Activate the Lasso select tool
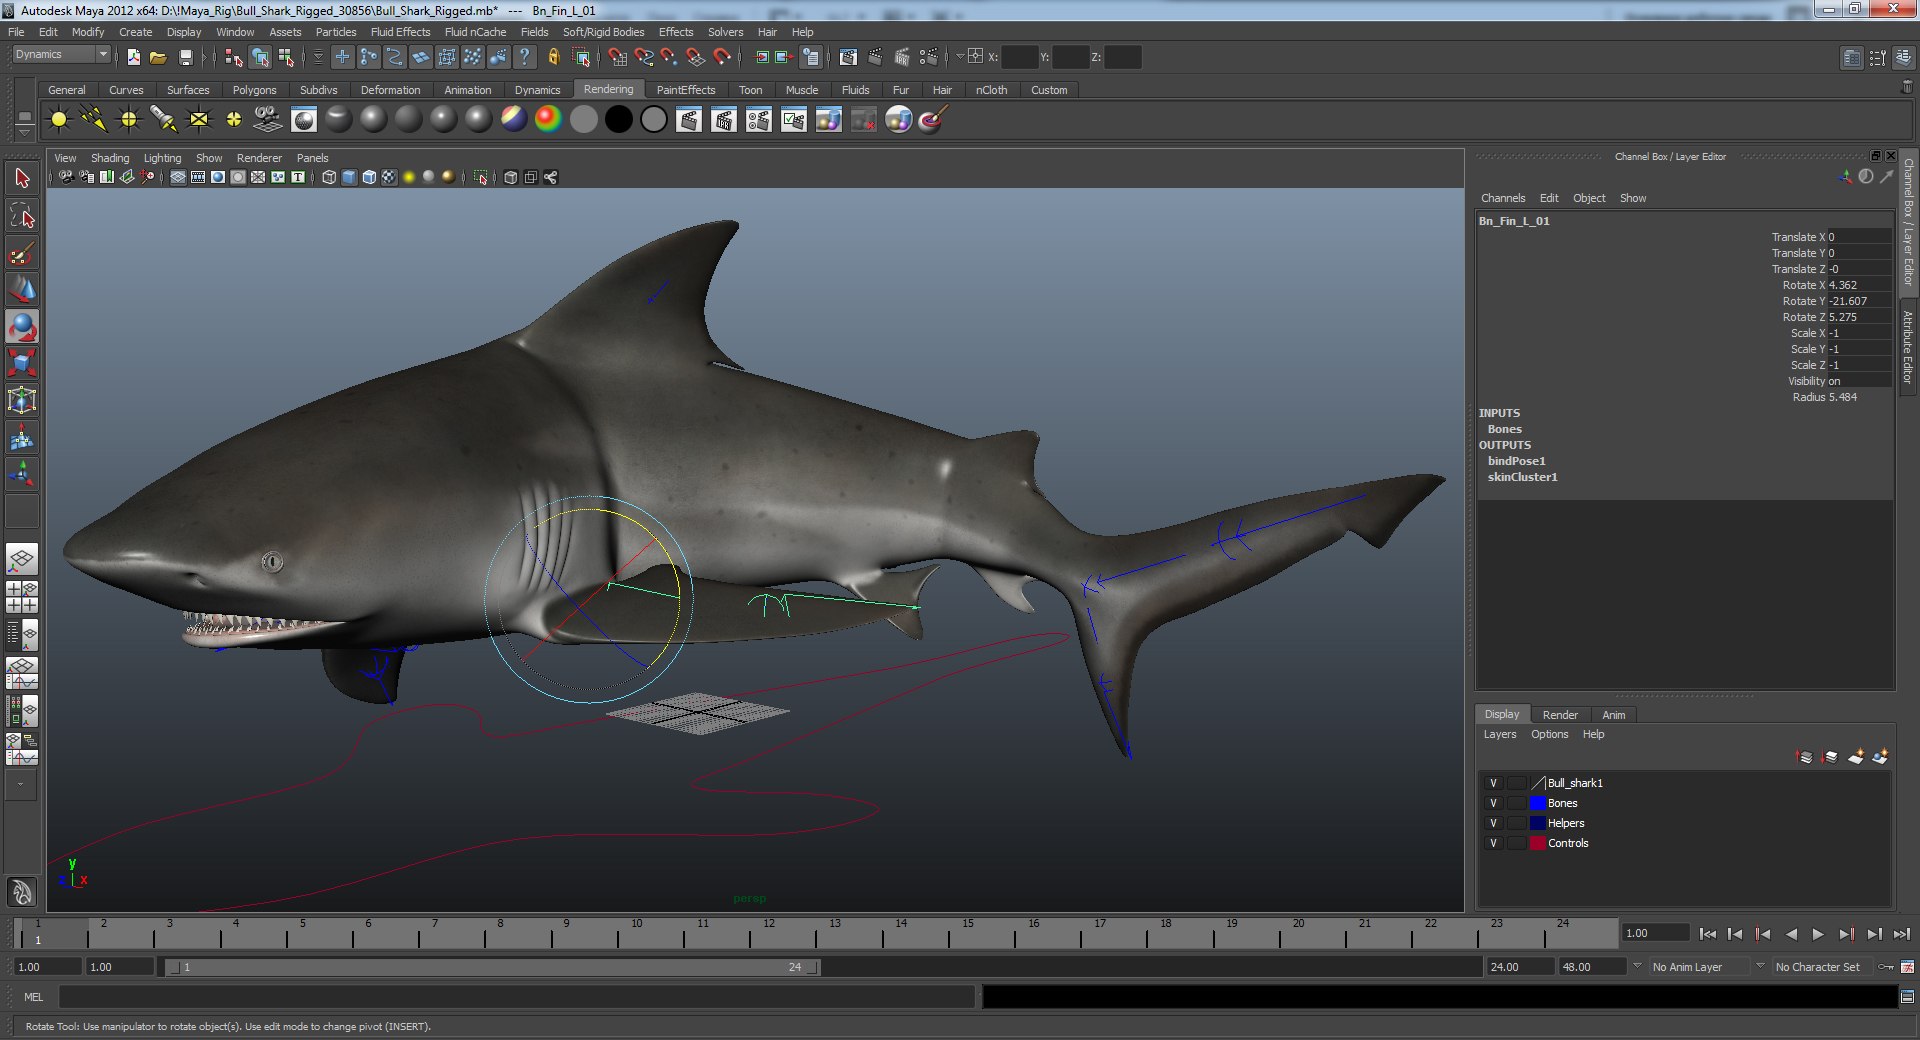The width and height of the screenshot is (1920, 1040). tap(22, 216)
